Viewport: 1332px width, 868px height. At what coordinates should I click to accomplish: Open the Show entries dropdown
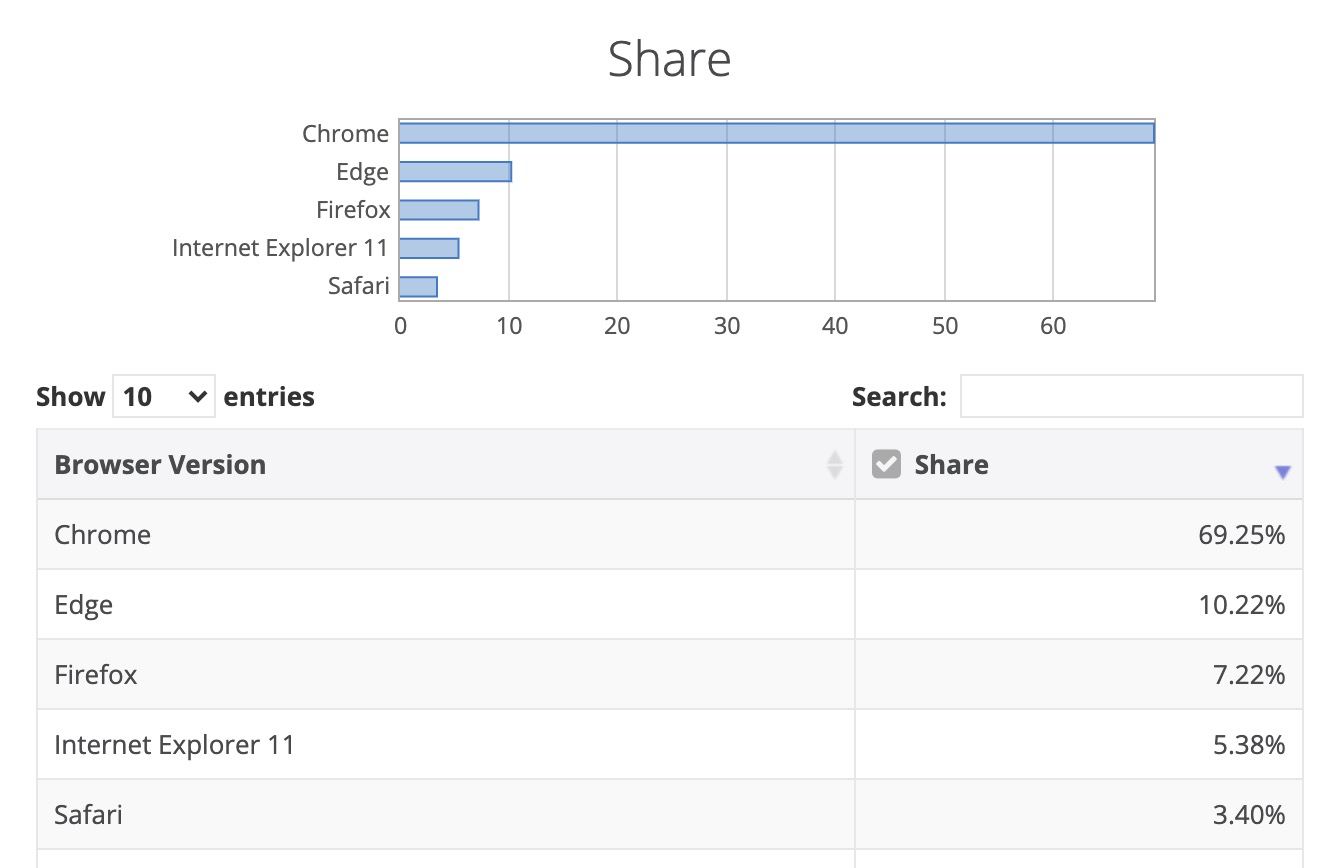164,397
